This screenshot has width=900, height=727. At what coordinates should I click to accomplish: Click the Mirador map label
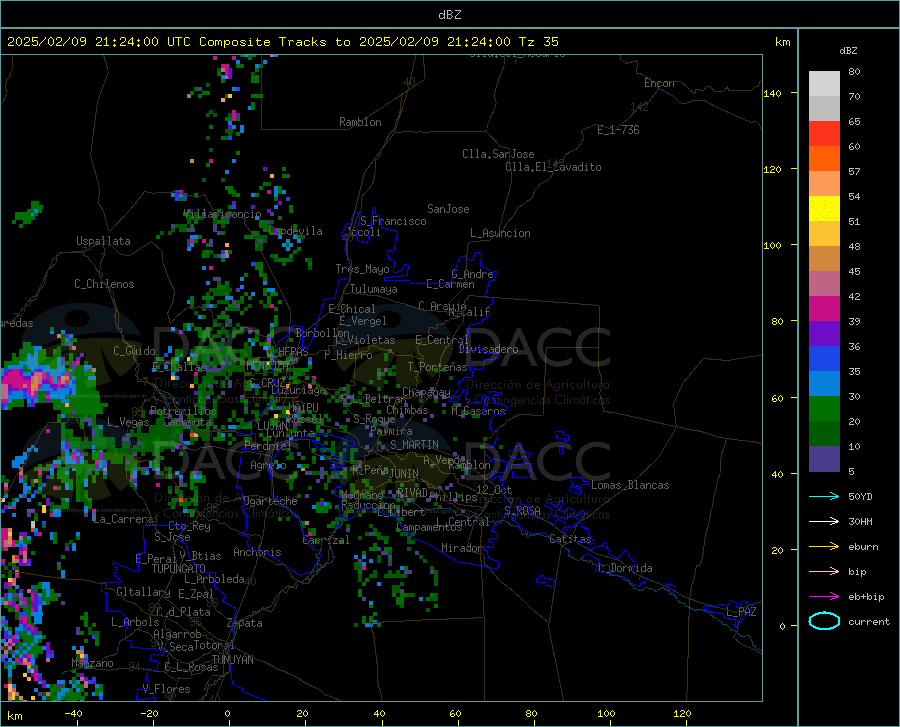(462, 548)
